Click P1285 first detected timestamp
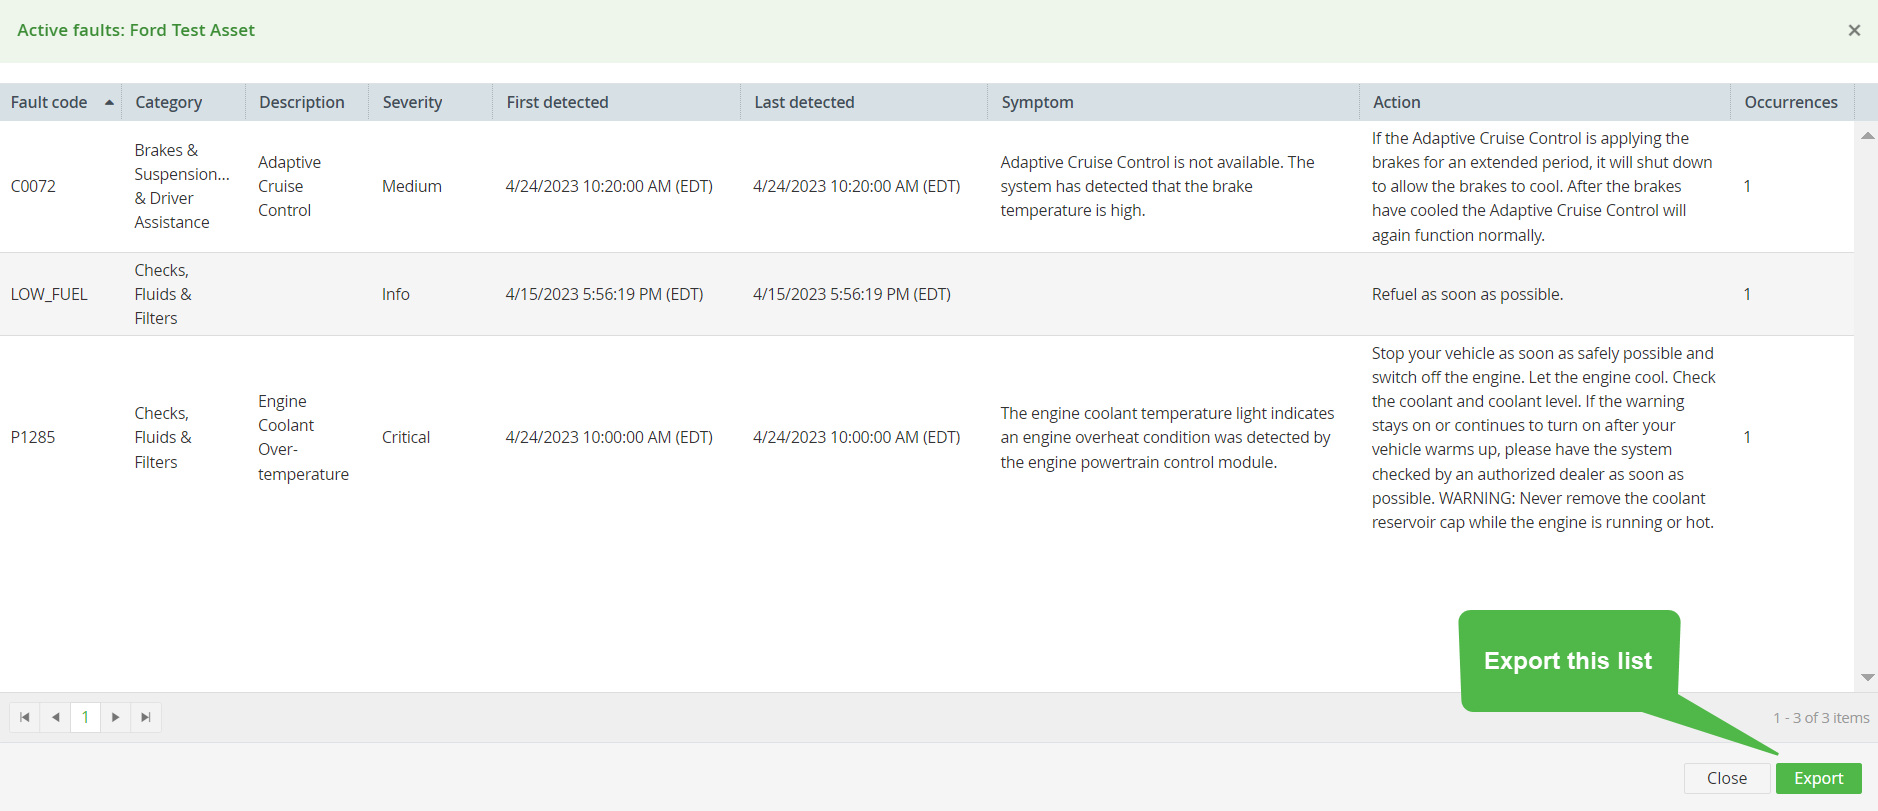The height and width of the screenshot is (811, 1878). 609,437
